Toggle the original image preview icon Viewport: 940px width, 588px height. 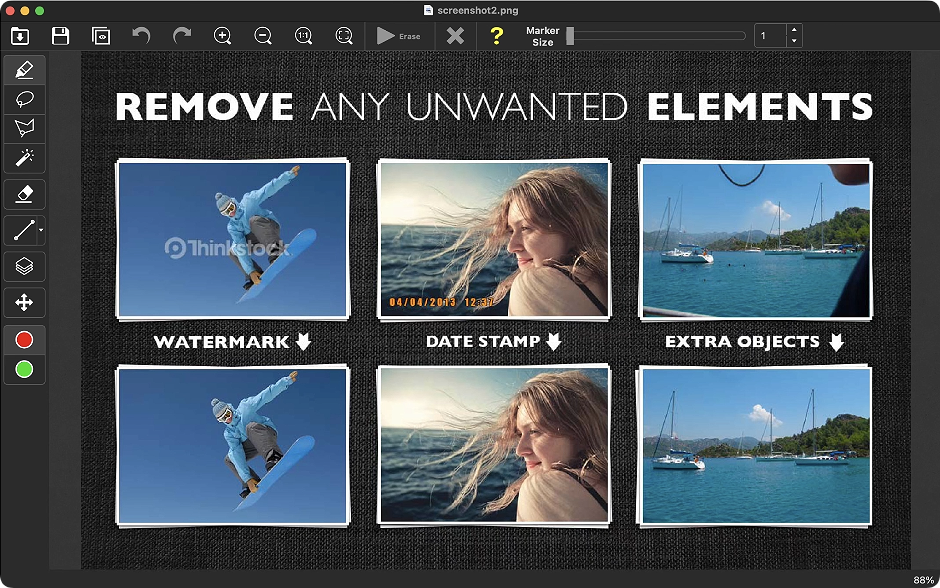coord(101,36)
